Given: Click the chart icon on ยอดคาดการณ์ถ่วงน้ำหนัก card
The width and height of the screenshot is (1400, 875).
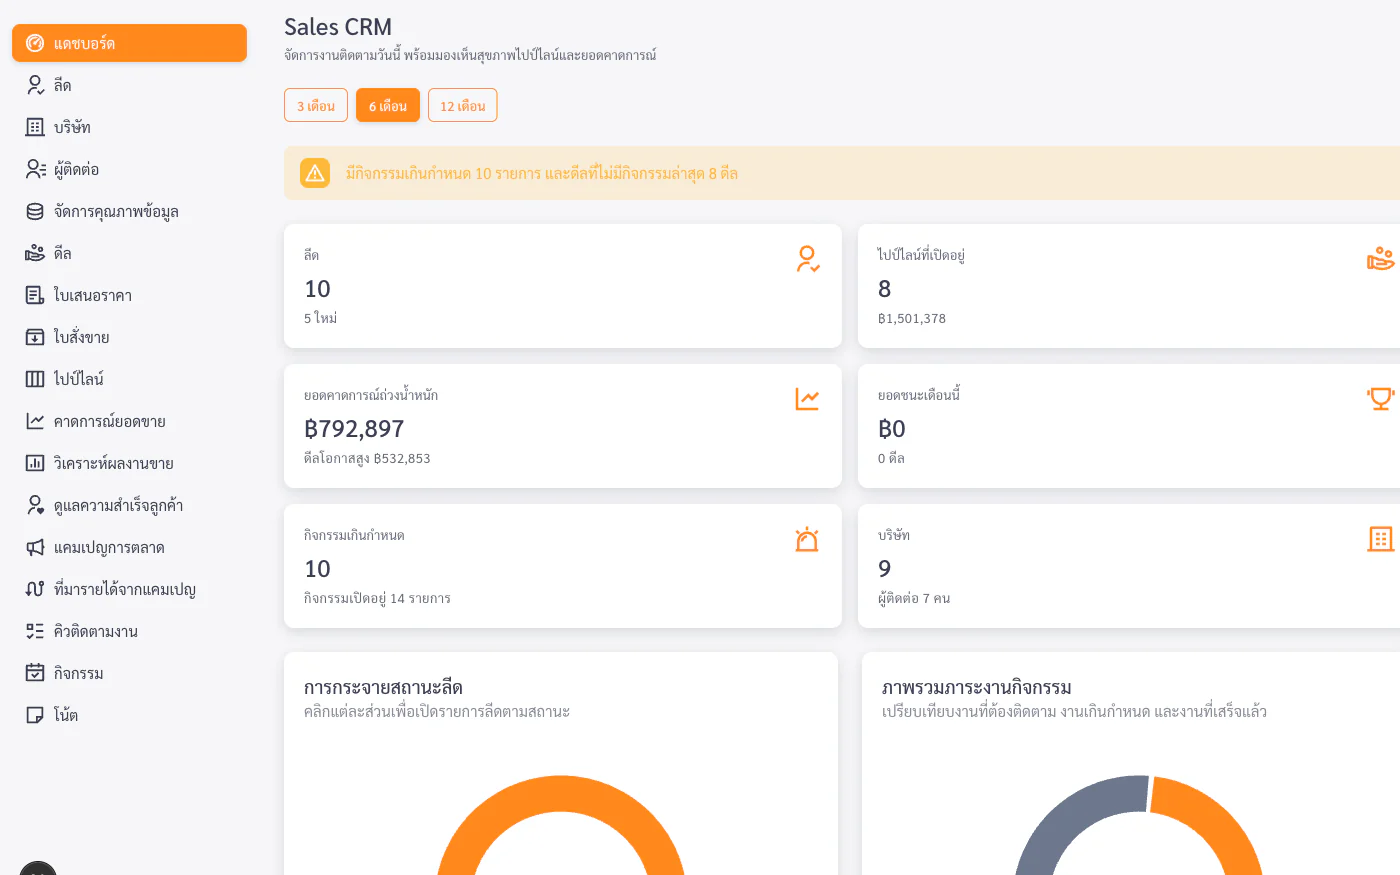Looking at the screenshot, I should click(x=808, y=399).
